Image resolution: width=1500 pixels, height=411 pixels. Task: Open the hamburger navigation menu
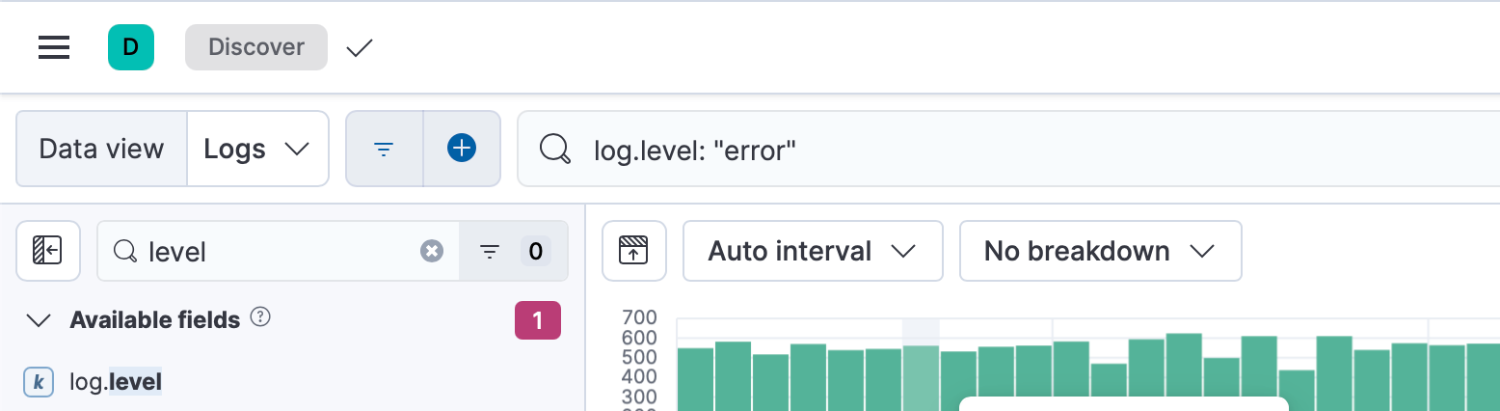coord(54,47)
